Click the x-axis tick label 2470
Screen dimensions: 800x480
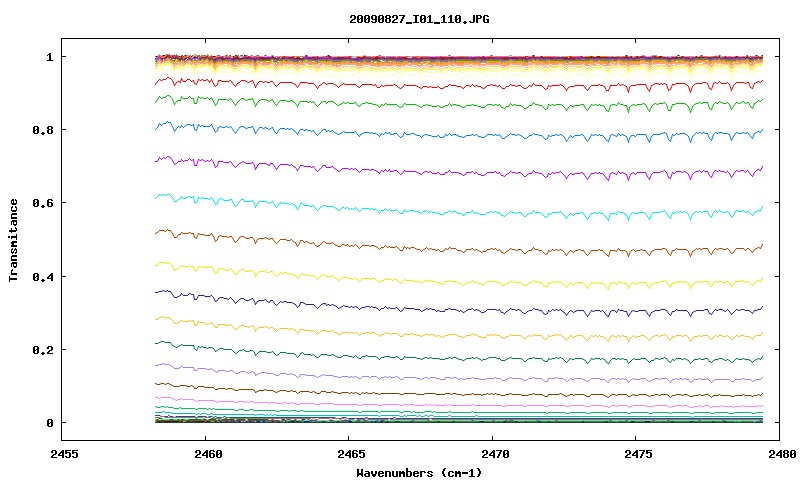click(494, 454)
